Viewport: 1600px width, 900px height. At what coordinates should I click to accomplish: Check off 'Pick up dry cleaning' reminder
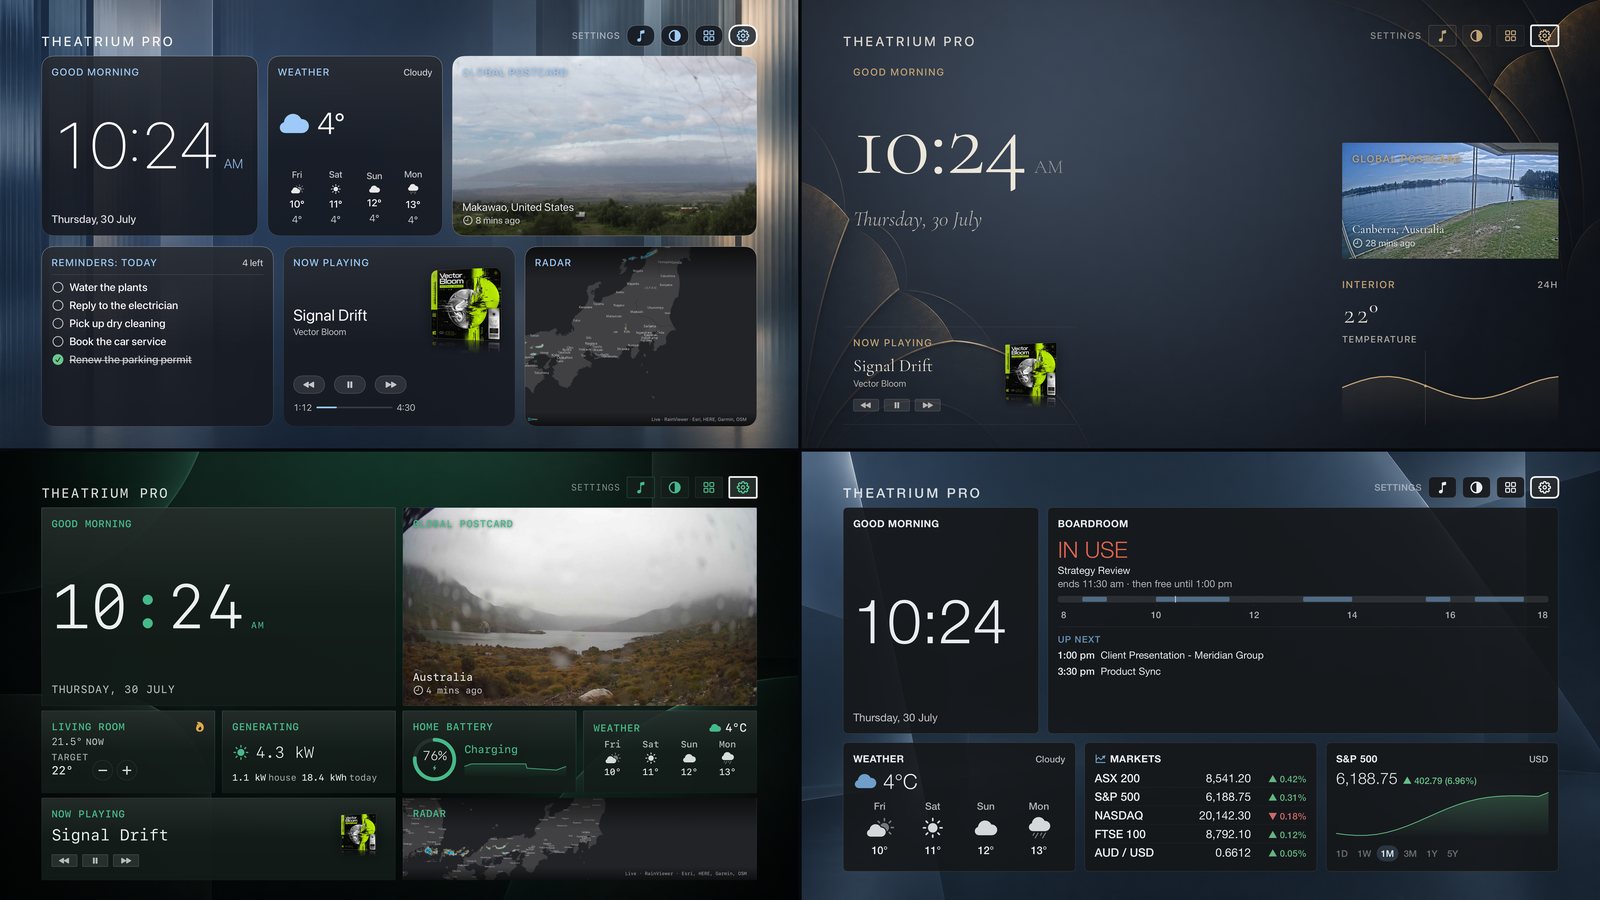(x=58, y=324)
